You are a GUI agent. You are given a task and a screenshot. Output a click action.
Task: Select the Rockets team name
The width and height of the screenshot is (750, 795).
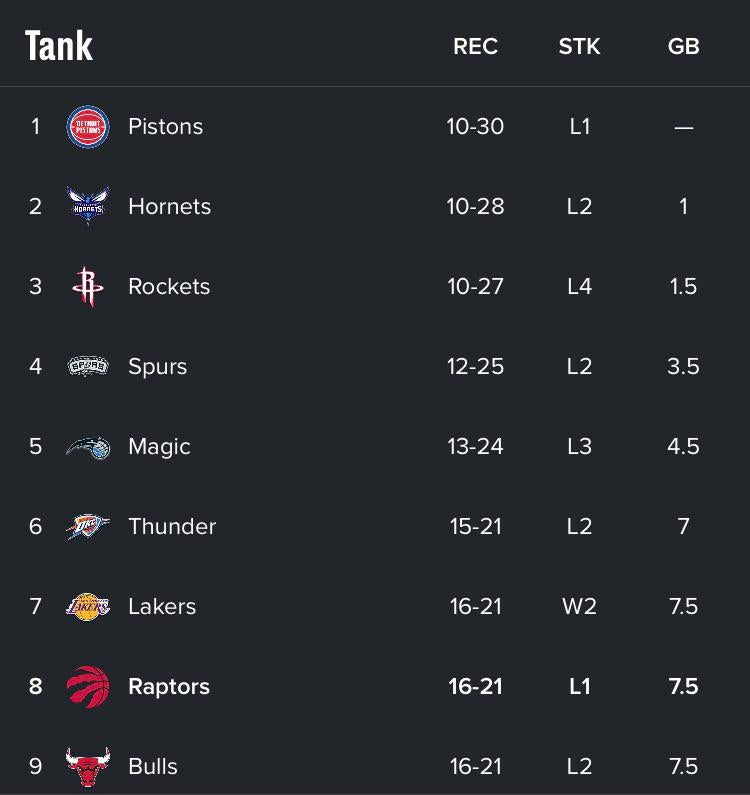169,287
